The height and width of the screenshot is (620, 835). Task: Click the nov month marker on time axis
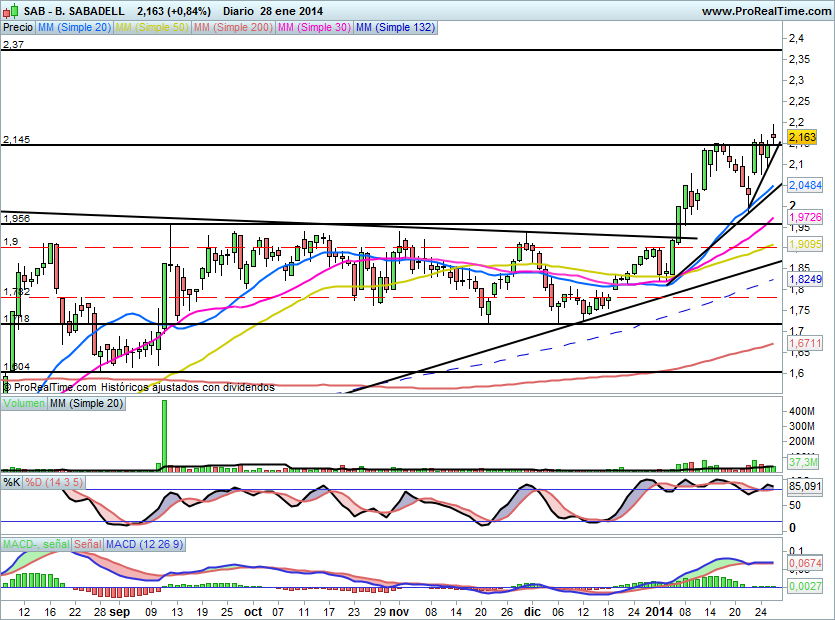399,612
